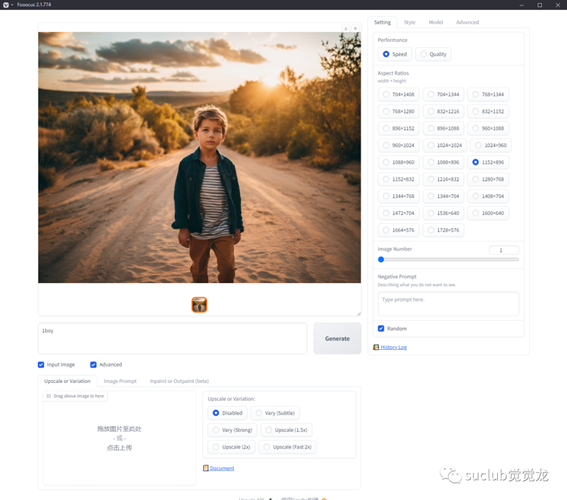The image size is (567, 500).
Task: Click the Image Number slider handle
Action: point(381,259)
